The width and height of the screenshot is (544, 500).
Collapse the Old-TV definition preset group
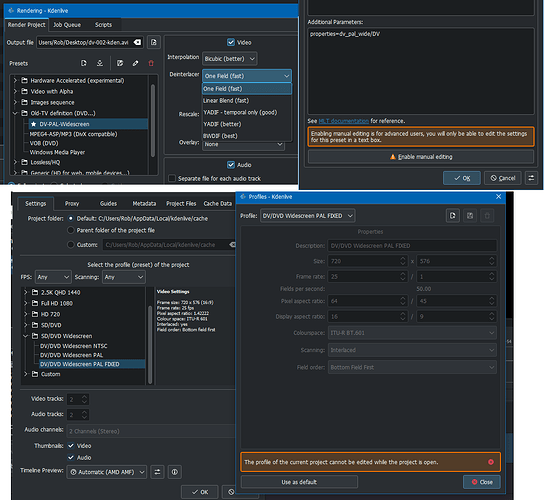[x=15, y=113]
